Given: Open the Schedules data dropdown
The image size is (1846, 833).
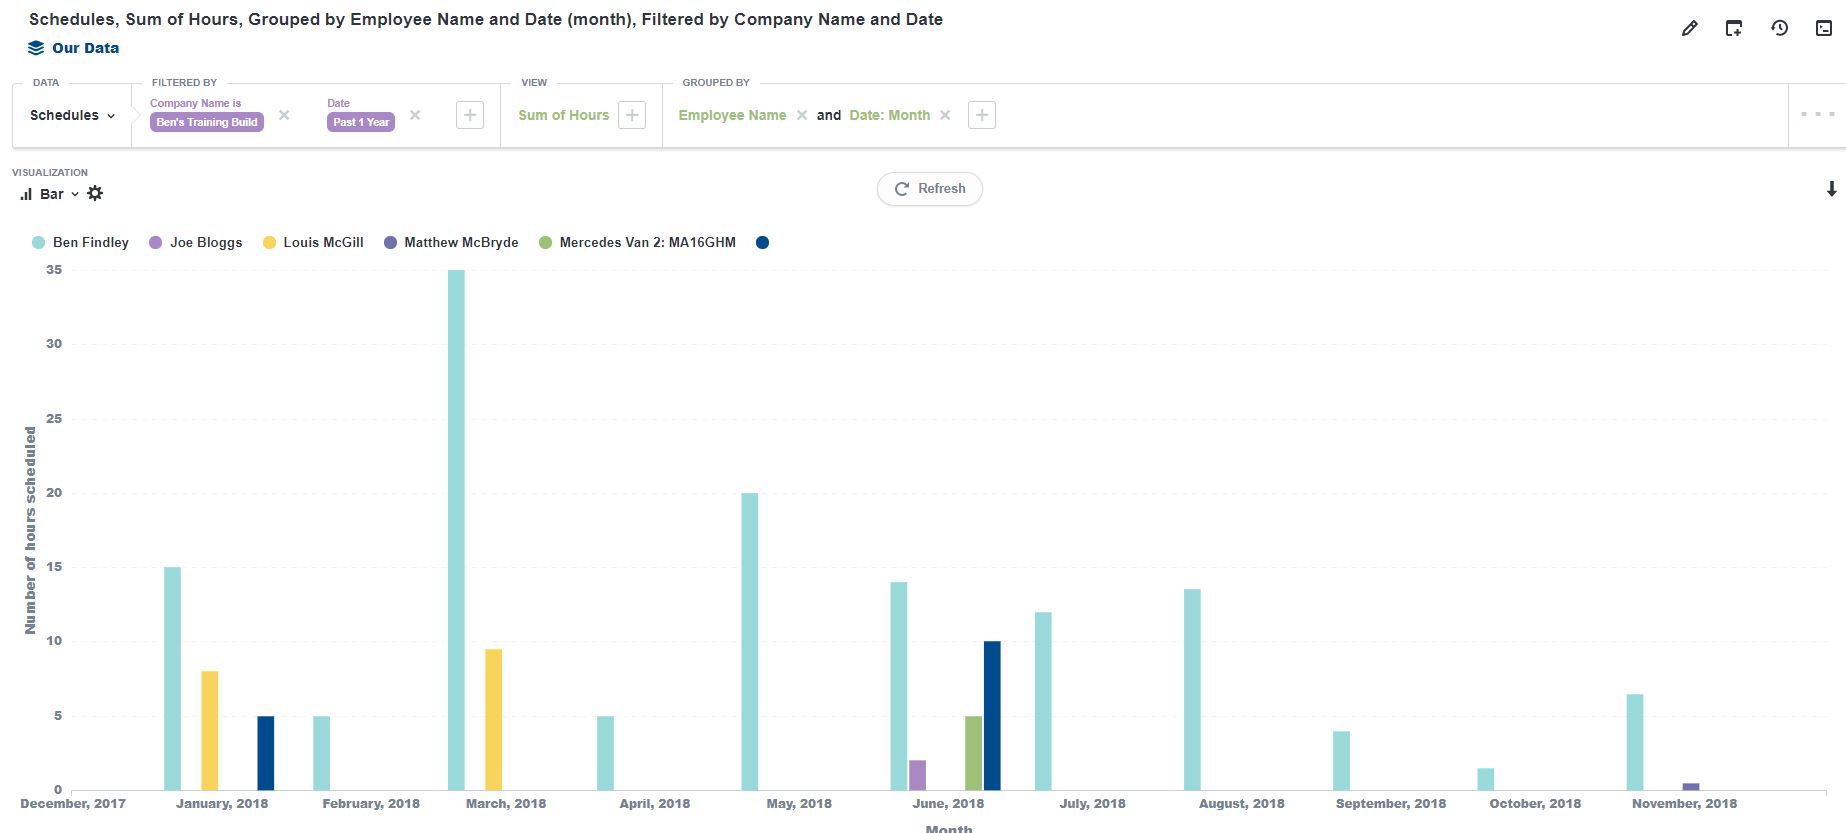Looking at the screenshot, I should tap(72, 115).
